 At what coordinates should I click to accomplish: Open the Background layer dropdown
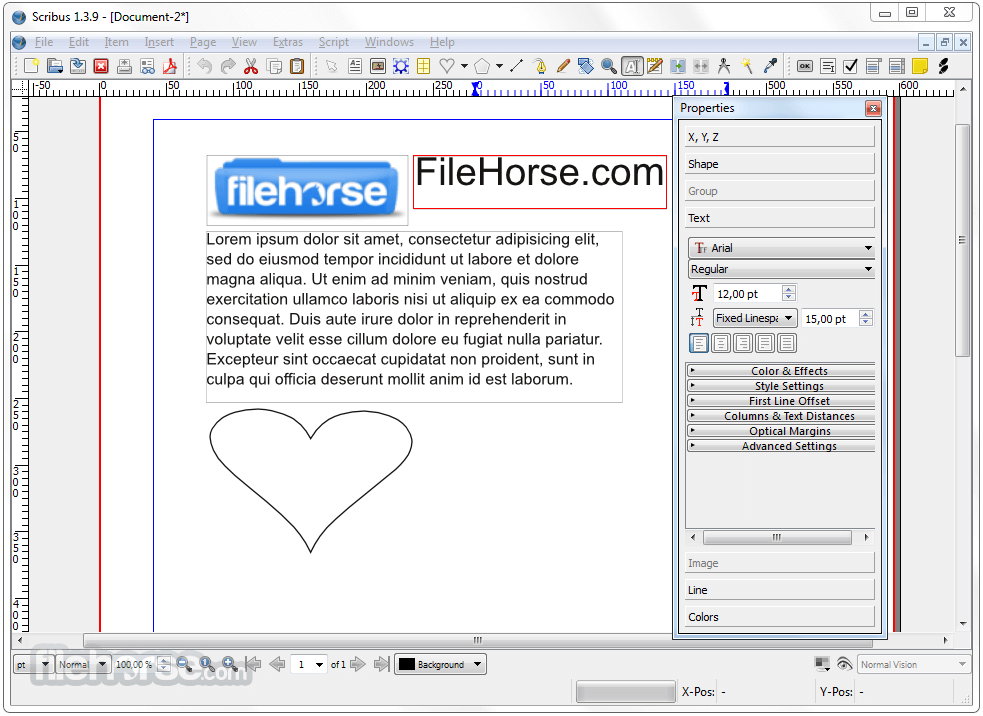tap(440, 665)
